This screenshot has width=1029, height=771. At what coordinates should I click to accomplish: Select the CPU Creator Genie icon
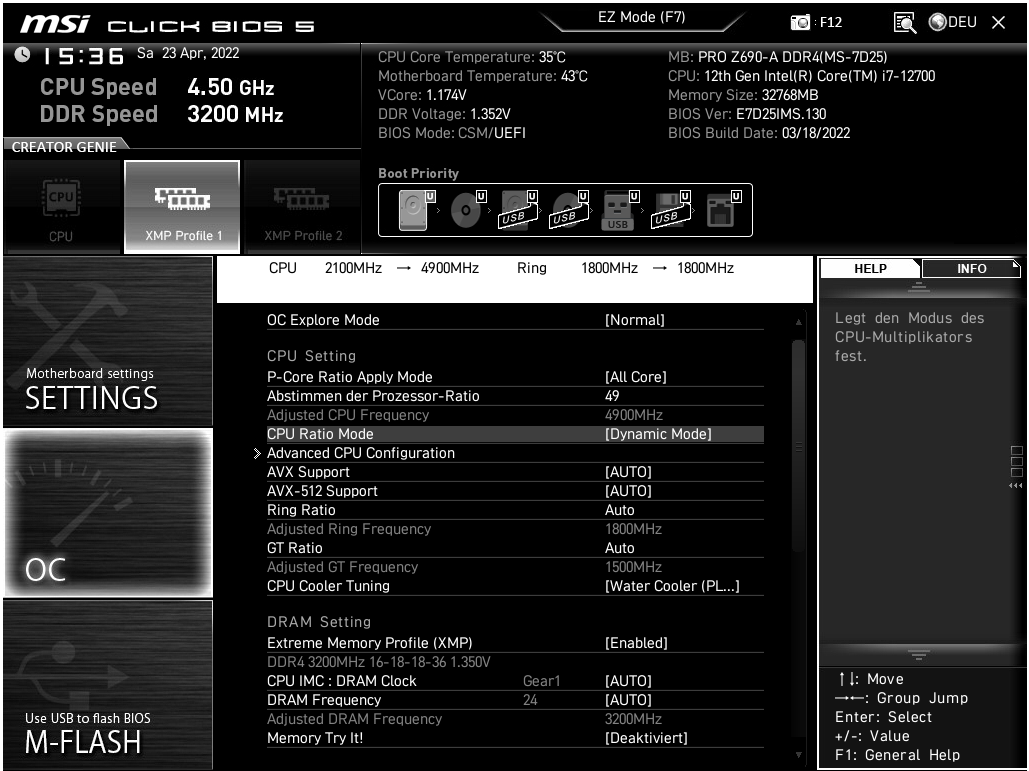(x=61, y=207)
